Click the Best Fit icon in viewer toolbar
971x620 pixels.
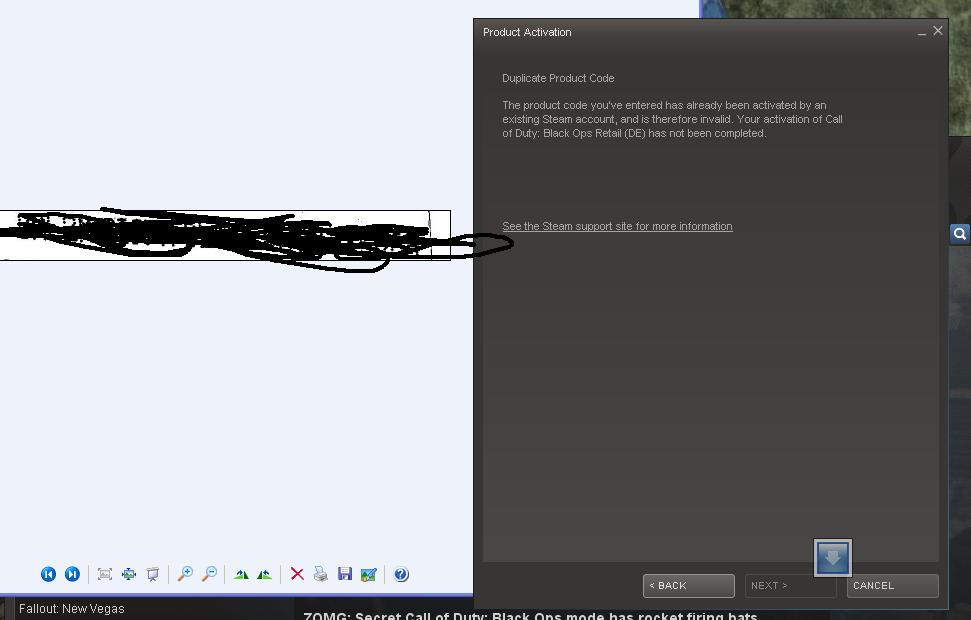105,574
